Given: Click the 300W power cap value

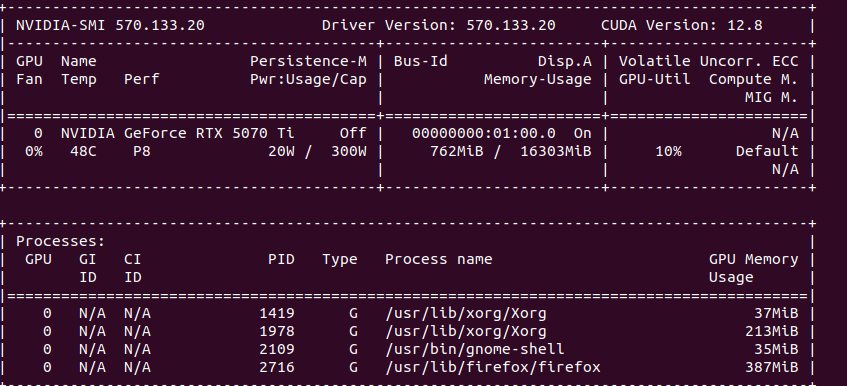Looking at the screenshot, I should [349, 152].
